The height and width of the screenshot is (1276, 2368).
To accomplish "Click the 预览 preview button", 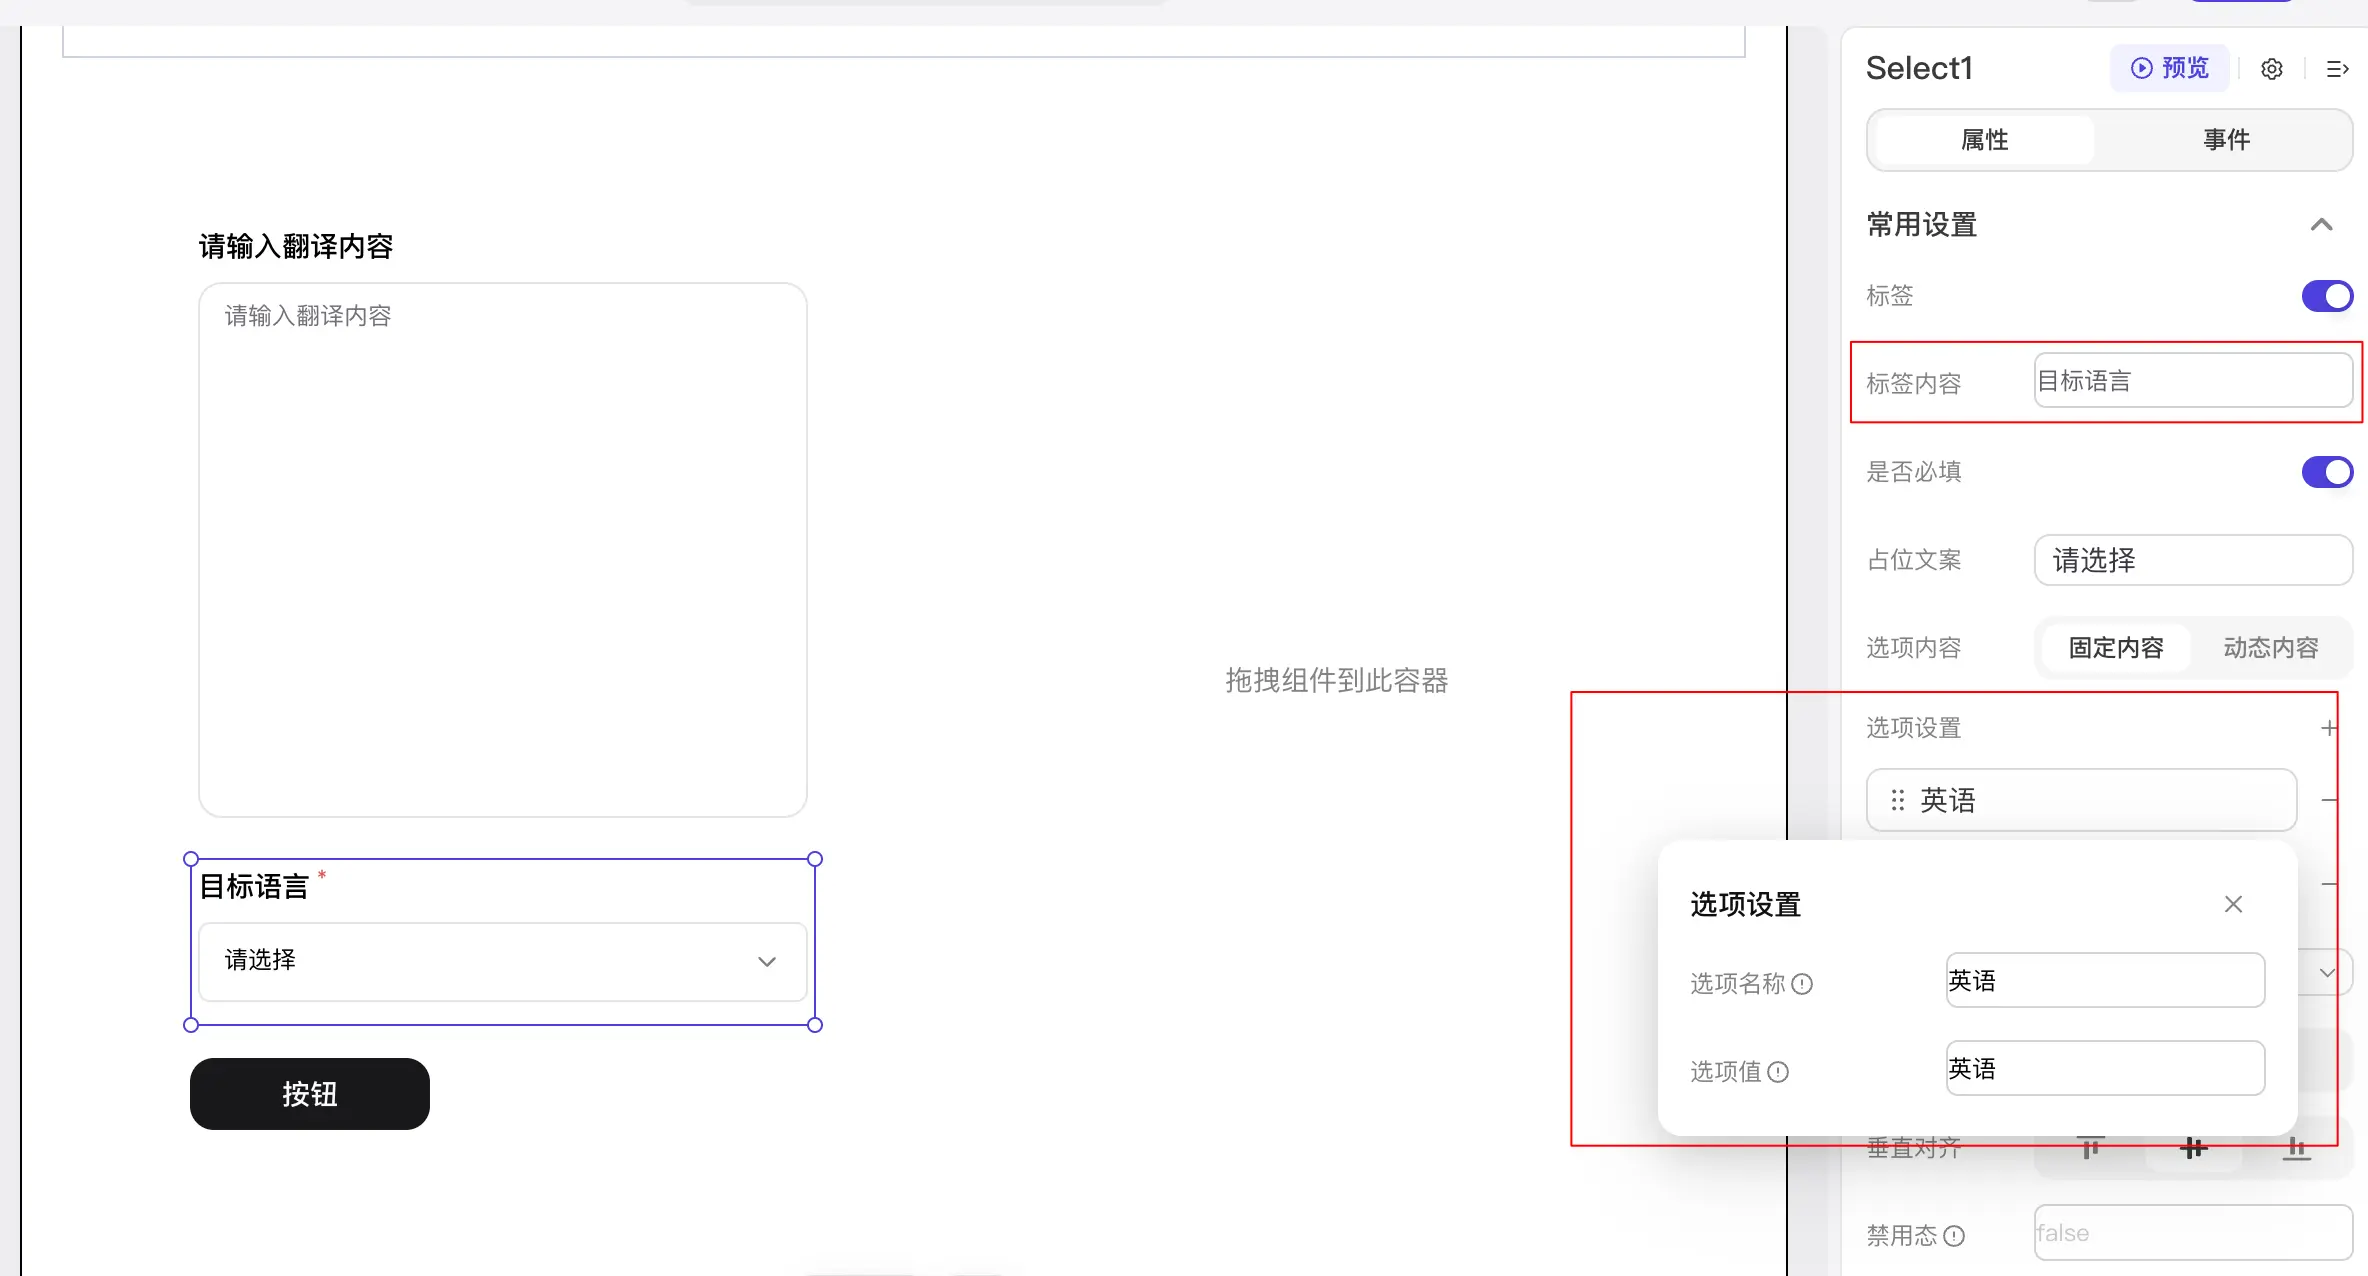I will [x=2169, y=68].
